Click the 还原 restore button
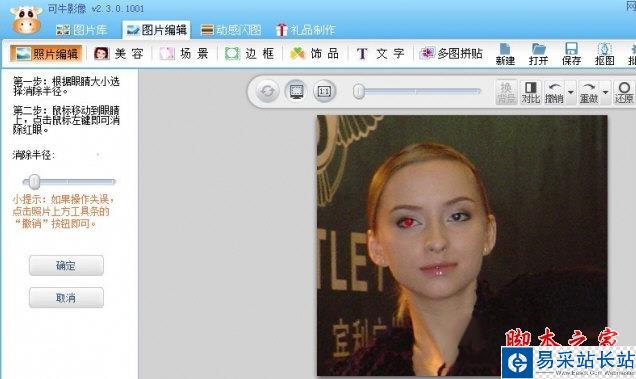This screenshot has width=636, height=379. [624, 92]
